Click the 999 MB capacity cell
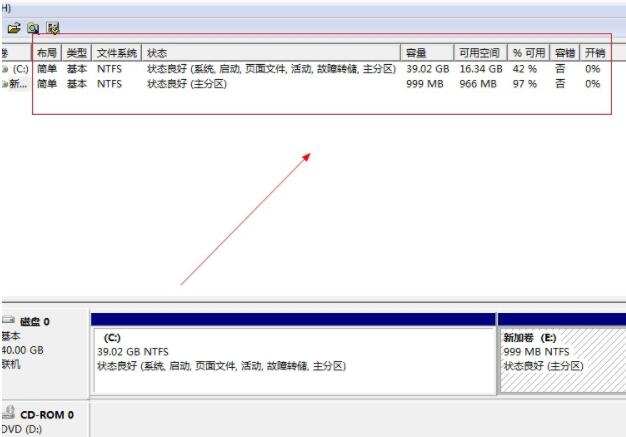The image size is (626, 437). [425, 84]
